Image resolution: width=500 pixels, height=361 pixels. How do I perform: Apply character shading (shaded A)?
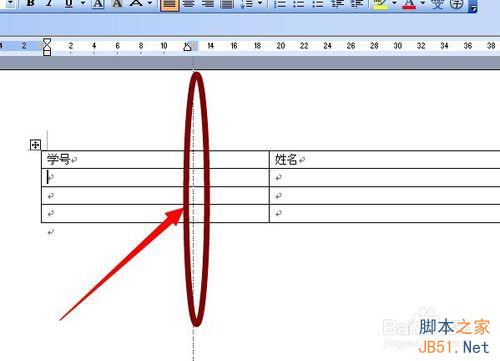point(117,3)
